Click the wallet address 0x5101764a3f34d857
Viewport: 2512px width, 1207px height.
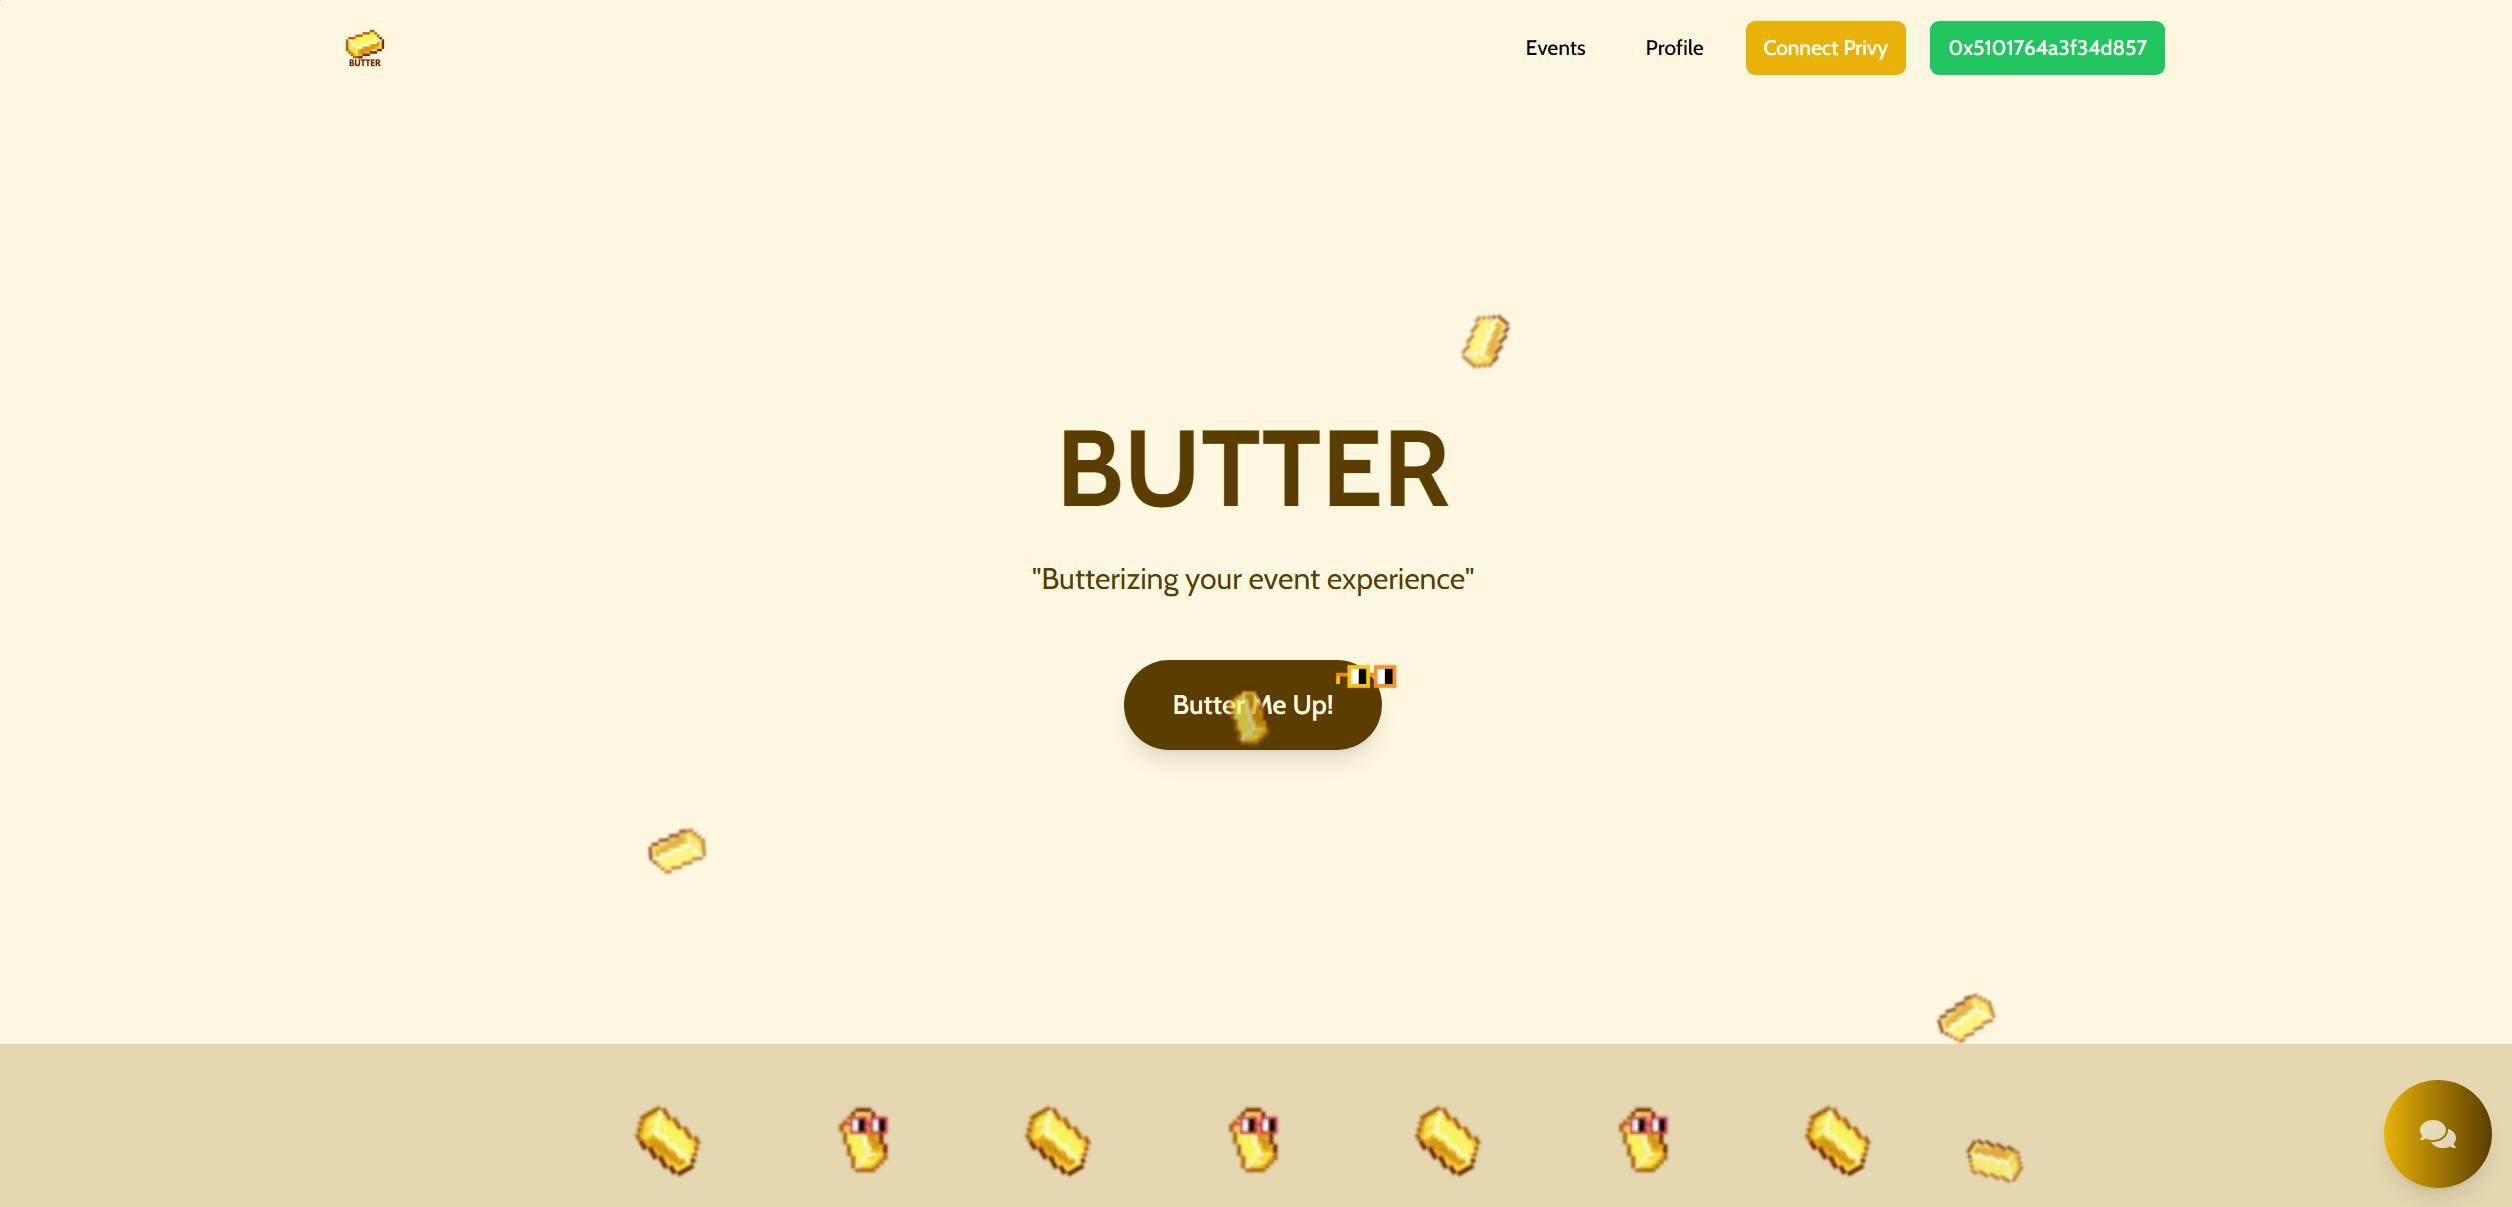(2047, 48)
